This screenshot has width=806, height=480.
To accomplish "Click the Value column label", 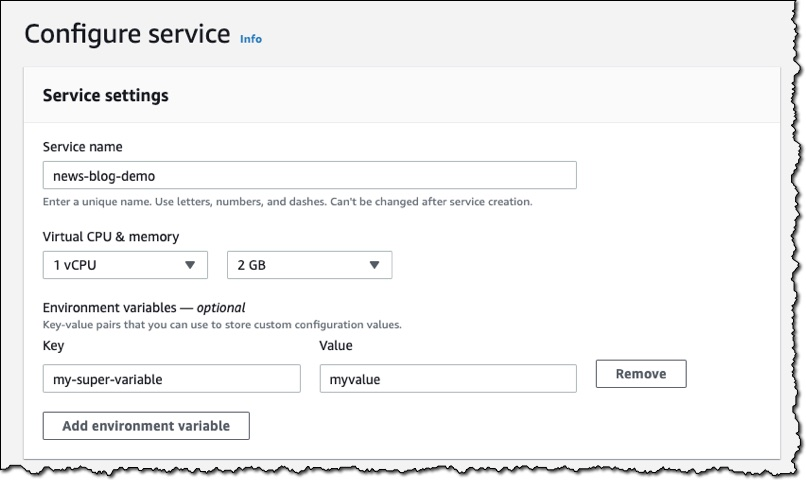I will coord(336,346).
